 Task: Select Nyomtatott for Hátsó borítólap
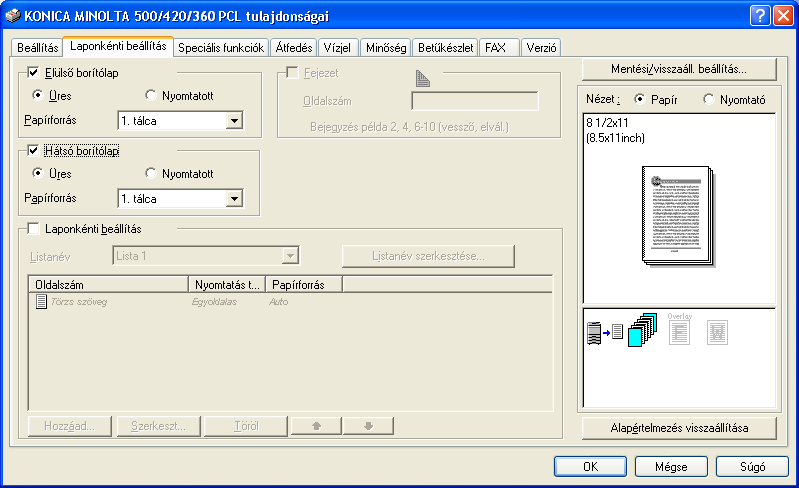tap(150, 173)
